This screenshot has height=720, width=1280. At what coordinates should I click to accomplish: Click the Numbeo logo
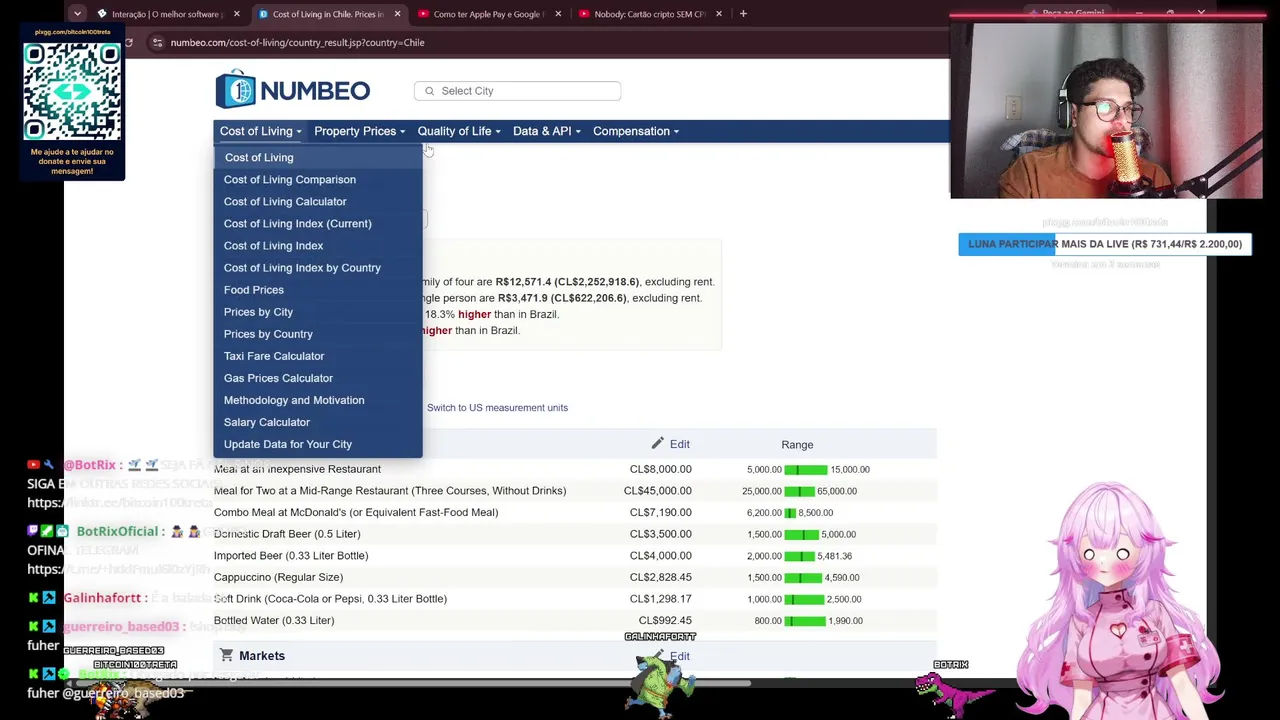[x=292, y=90]
